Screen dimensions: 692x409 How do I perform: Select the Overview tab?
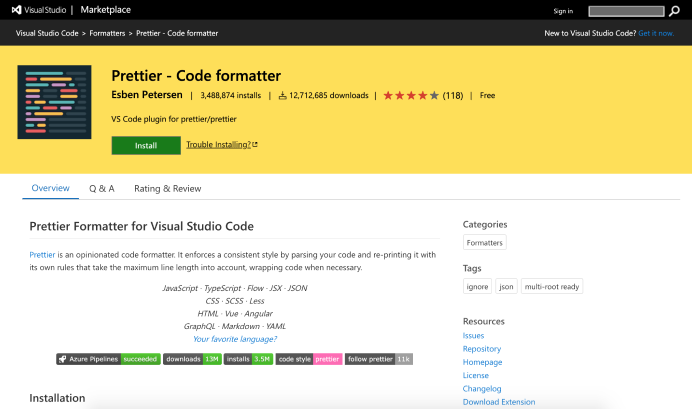click(x=50, y=188)
